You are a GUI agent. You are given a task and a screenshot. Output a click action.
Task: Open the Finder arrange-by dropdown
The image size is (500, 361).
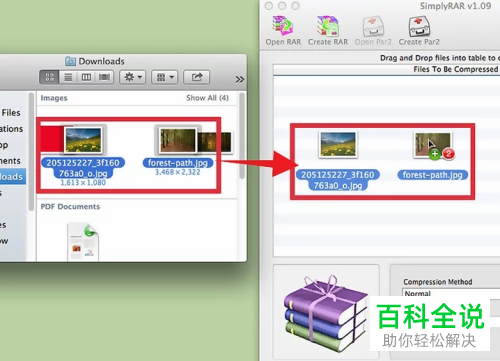(x=165, y=77)
